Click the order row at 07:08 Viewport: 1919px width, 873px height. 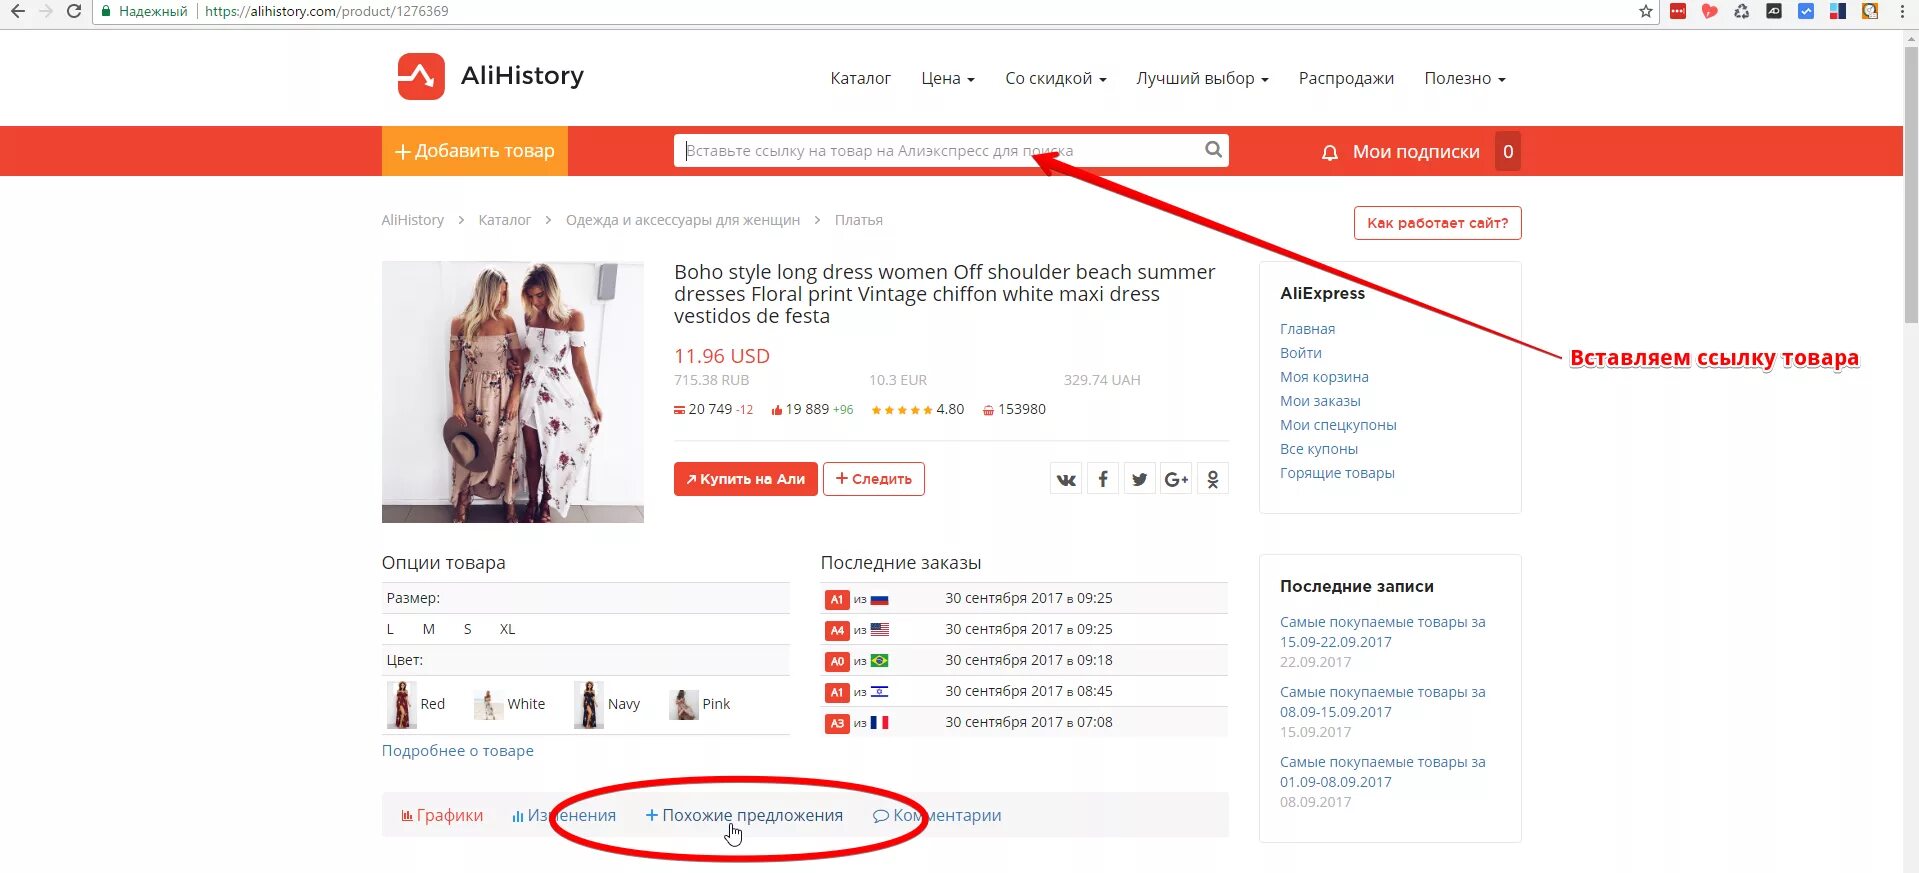point(1024,722)
